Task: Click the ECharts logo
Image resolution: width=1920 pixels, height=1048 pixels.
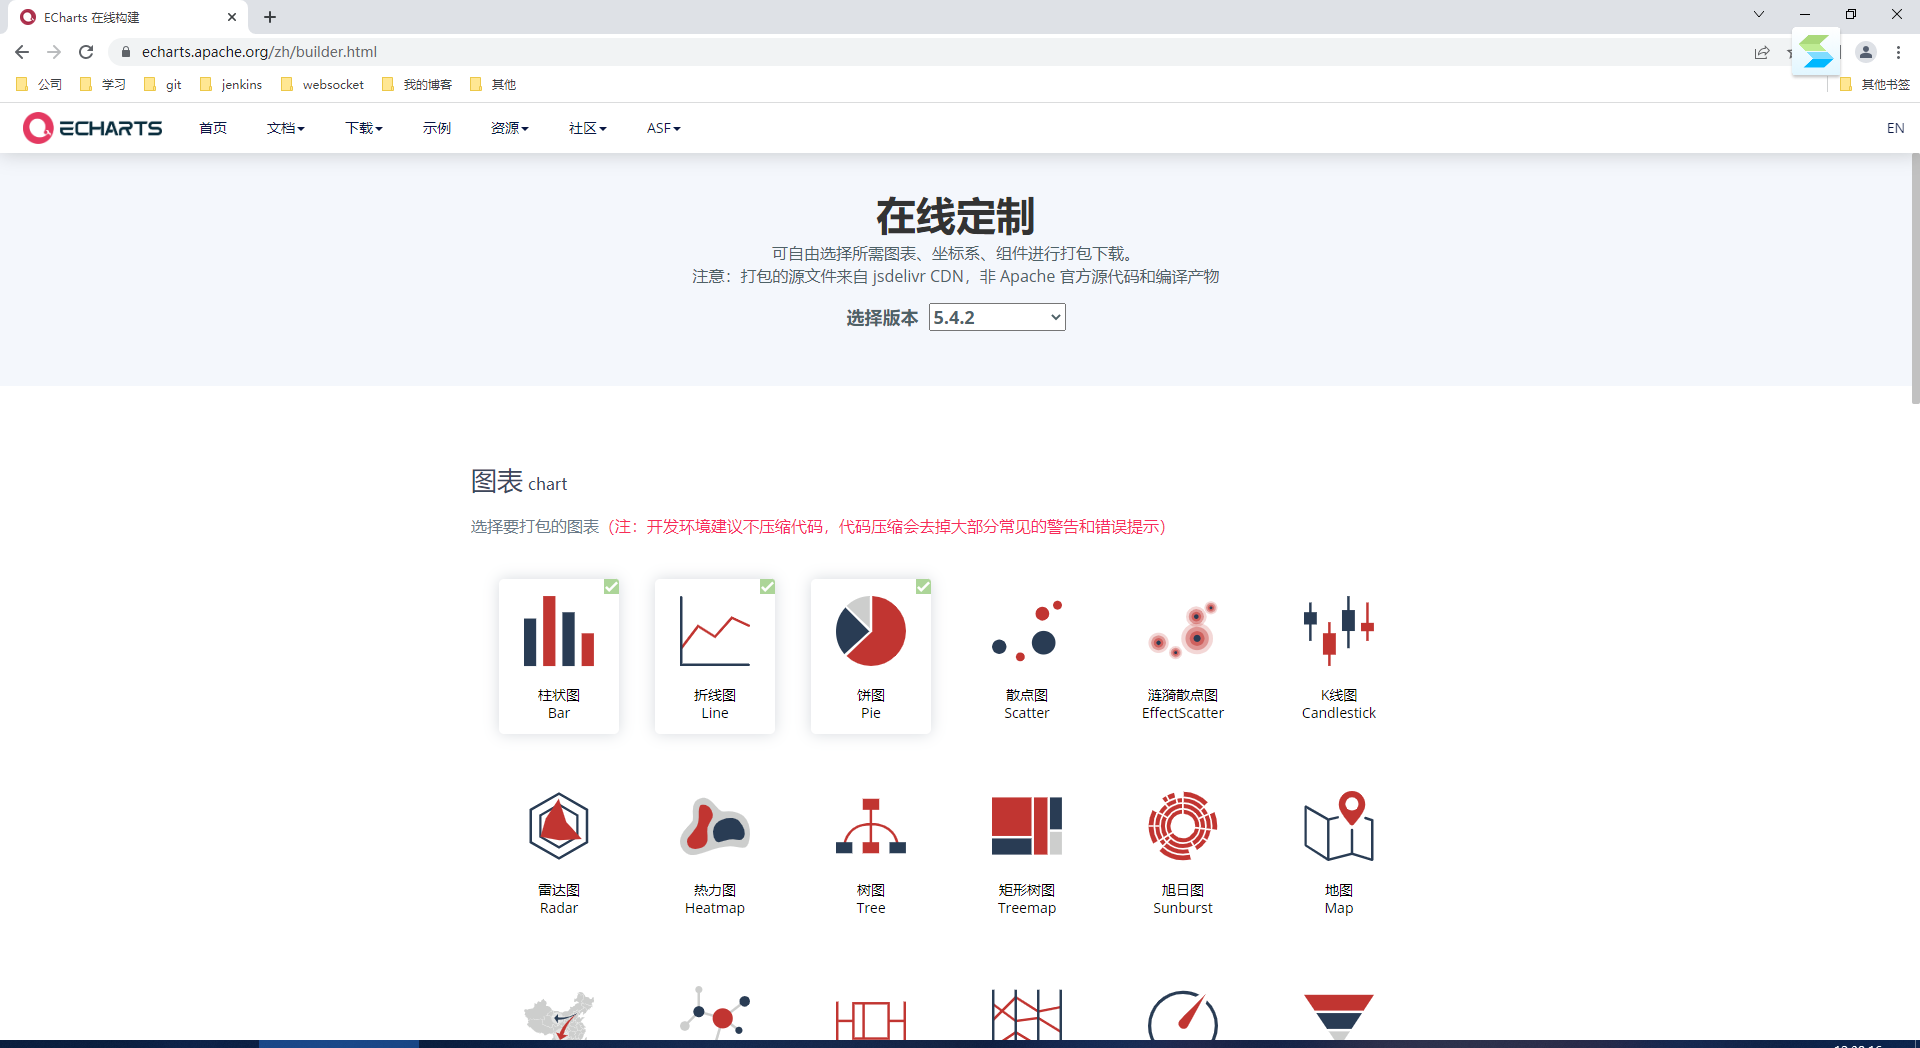Action: [x=92, y=128]
